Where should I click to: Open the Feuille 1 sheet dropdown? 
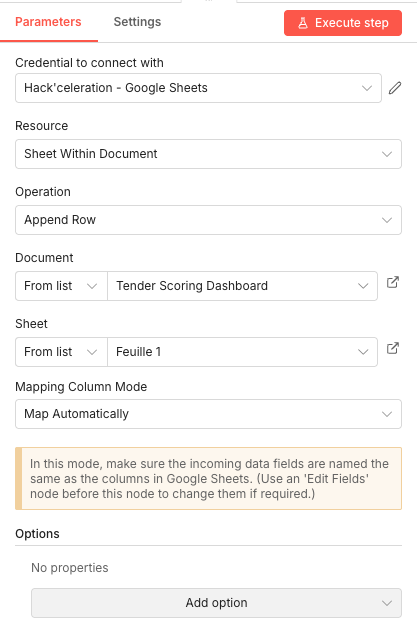(242, 352)
